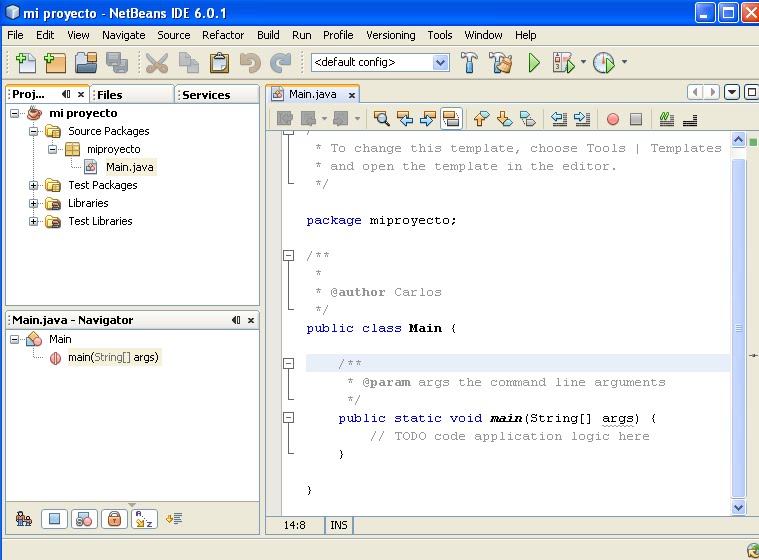Viewport: 759px width, 560px height.
Task: Click the Shift Line Right icon
Action: coord(582,119)
